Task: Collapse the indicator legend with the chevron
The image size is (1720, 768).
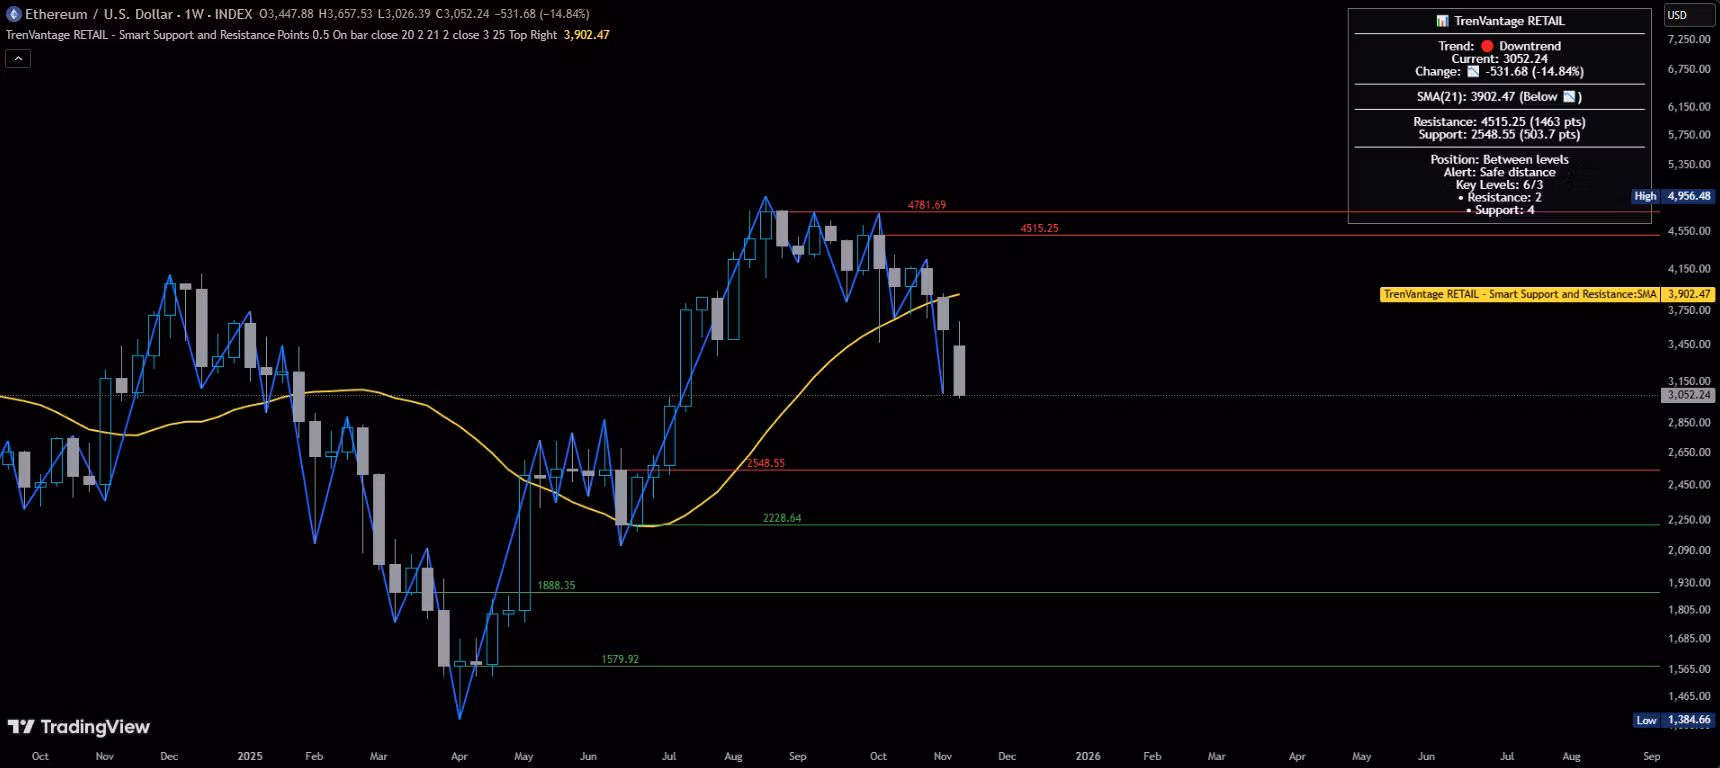Action: tap(18, 59)
